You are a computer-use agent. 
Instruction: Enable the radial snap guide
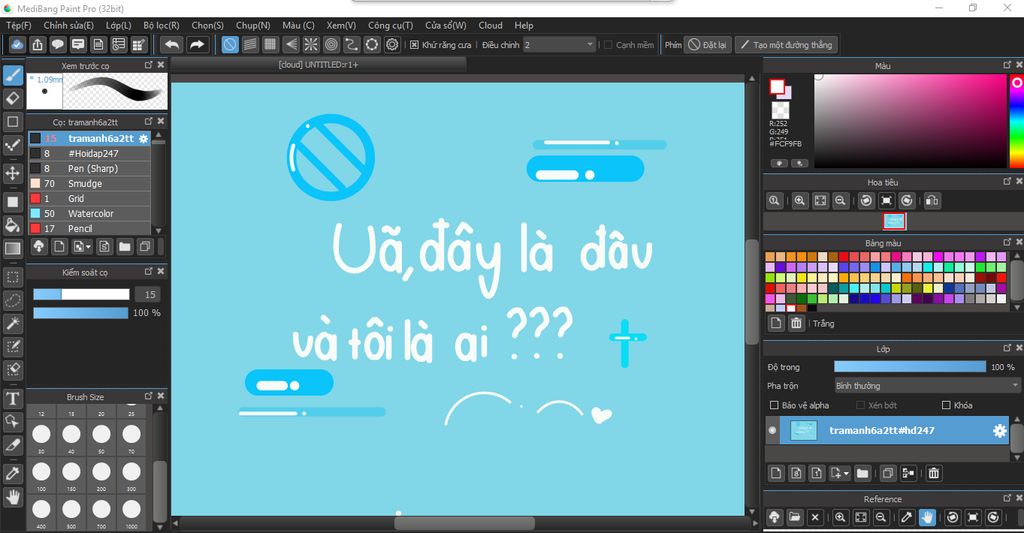click(x=311, y=44)
